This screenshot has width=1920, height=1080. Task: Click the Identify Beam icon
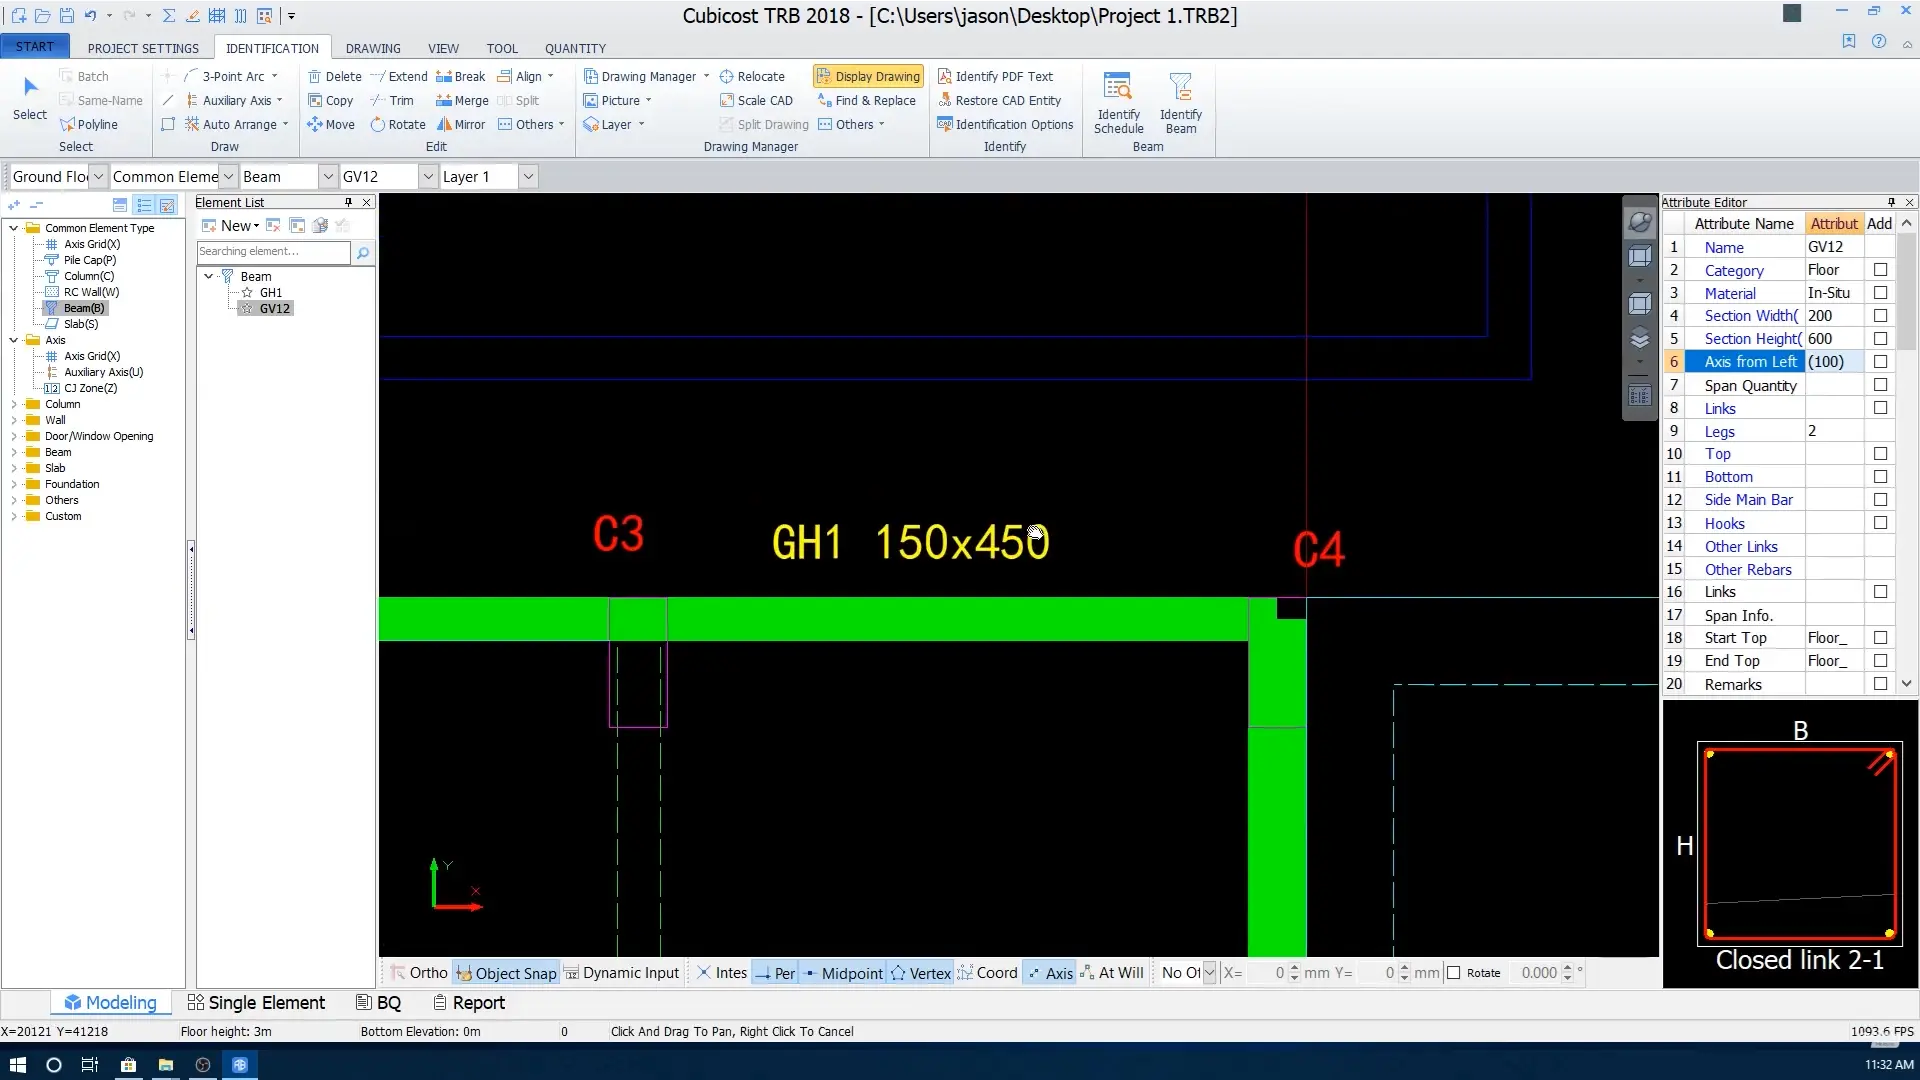click(1180, 102)
